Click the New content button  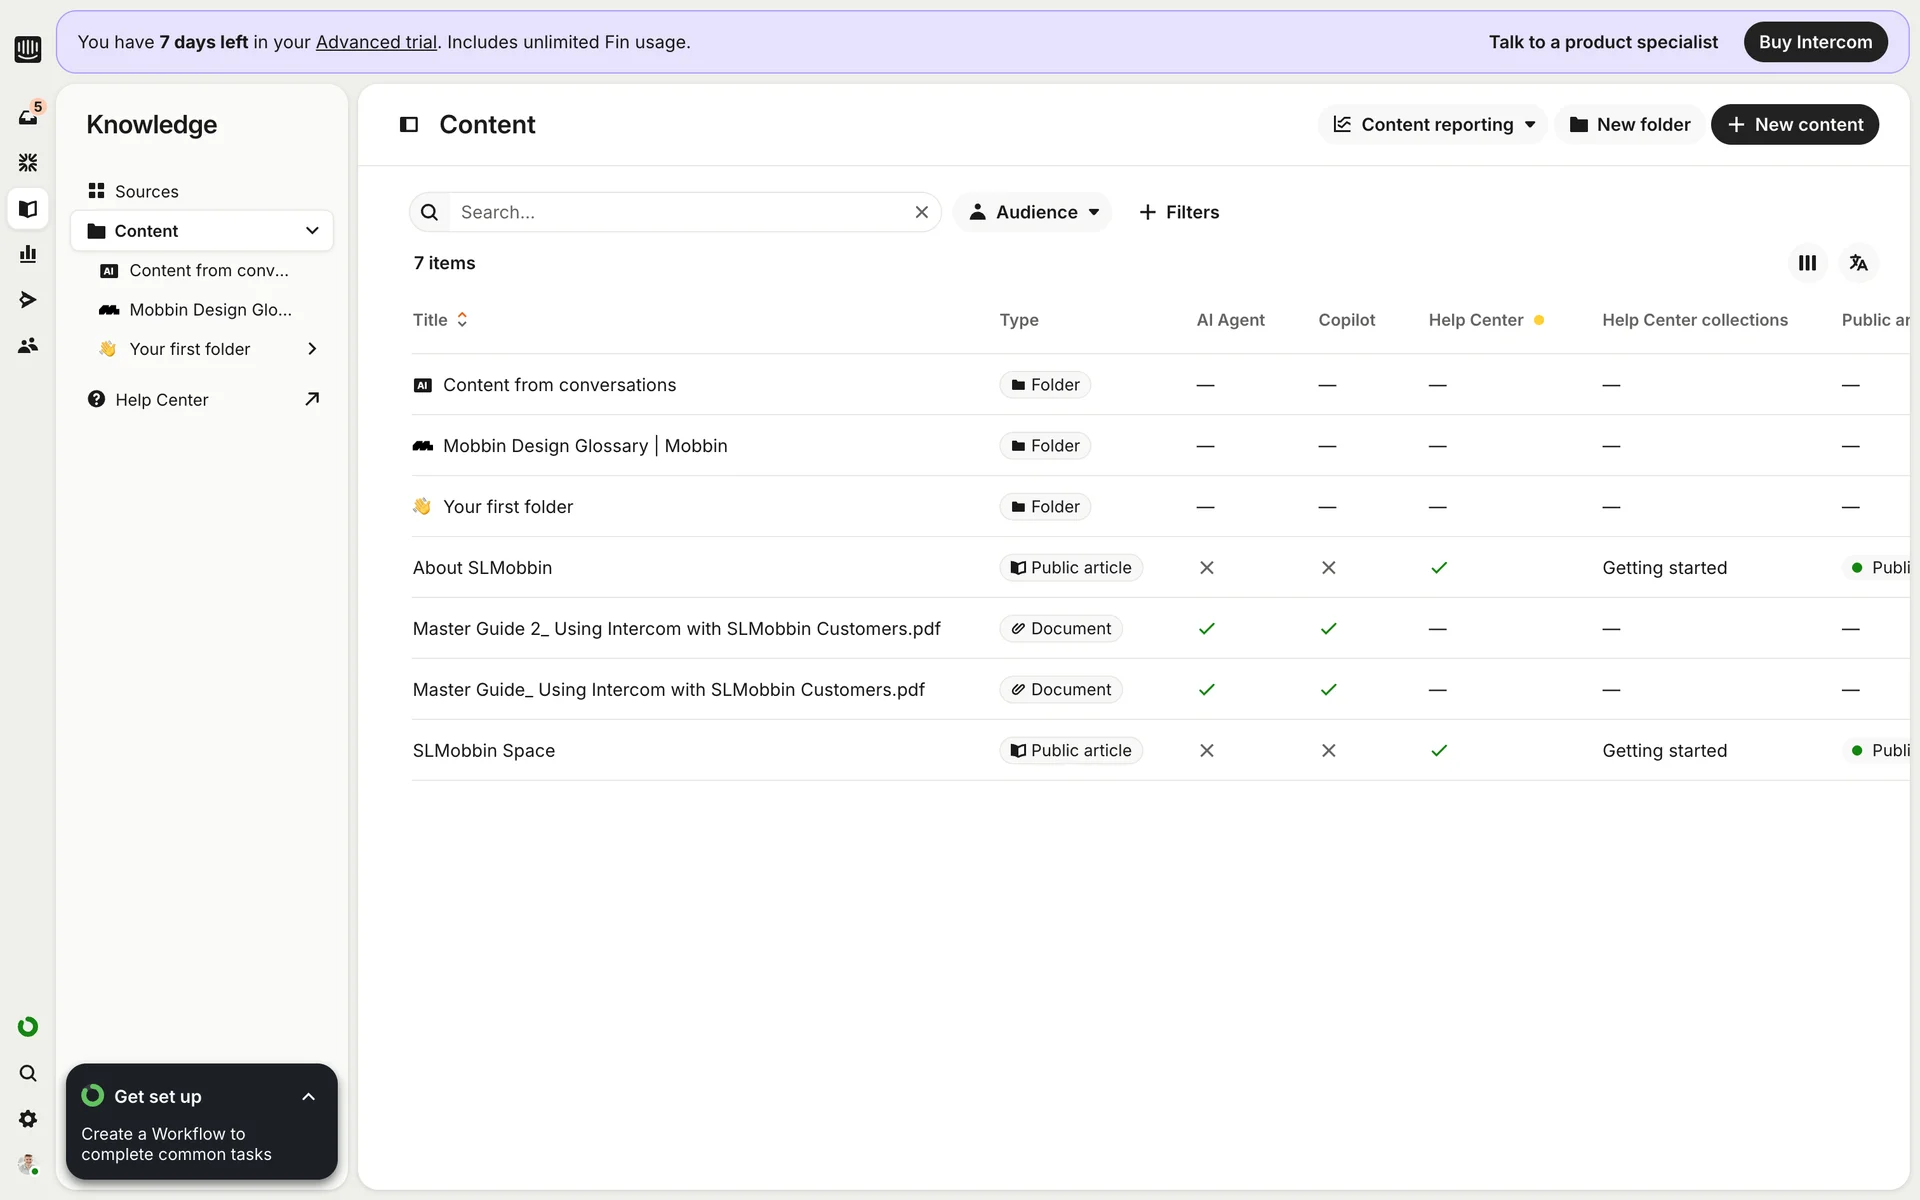(x=1794, y=125)
